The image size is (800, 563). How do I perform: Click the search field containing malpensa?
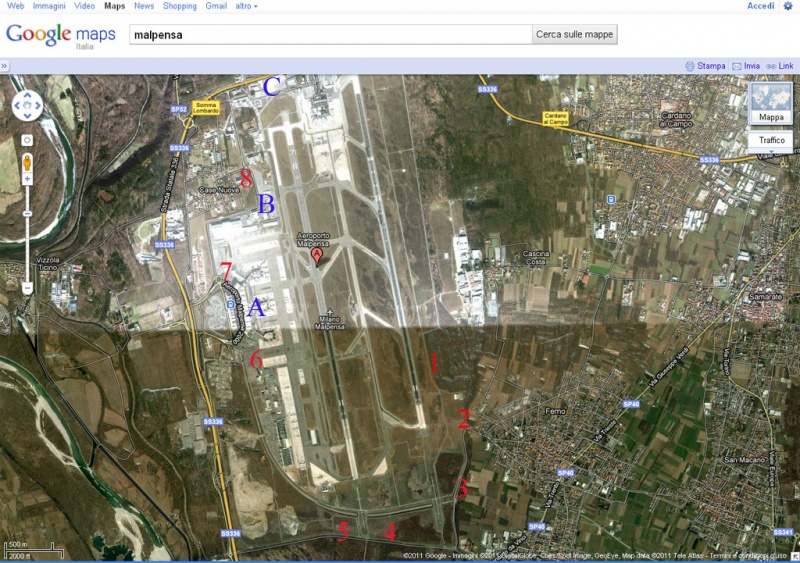click(x=330, y=34)
